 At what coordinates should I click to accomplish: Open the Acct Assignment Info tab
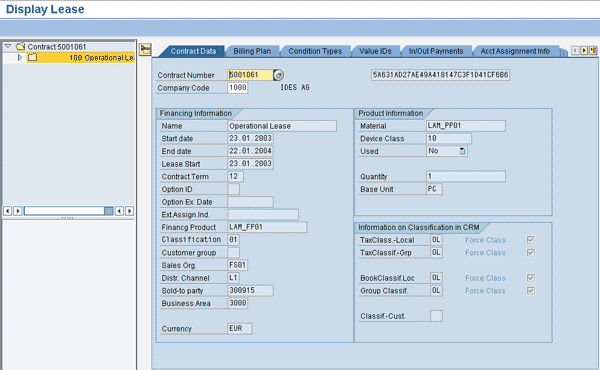(x=515, y=51)
